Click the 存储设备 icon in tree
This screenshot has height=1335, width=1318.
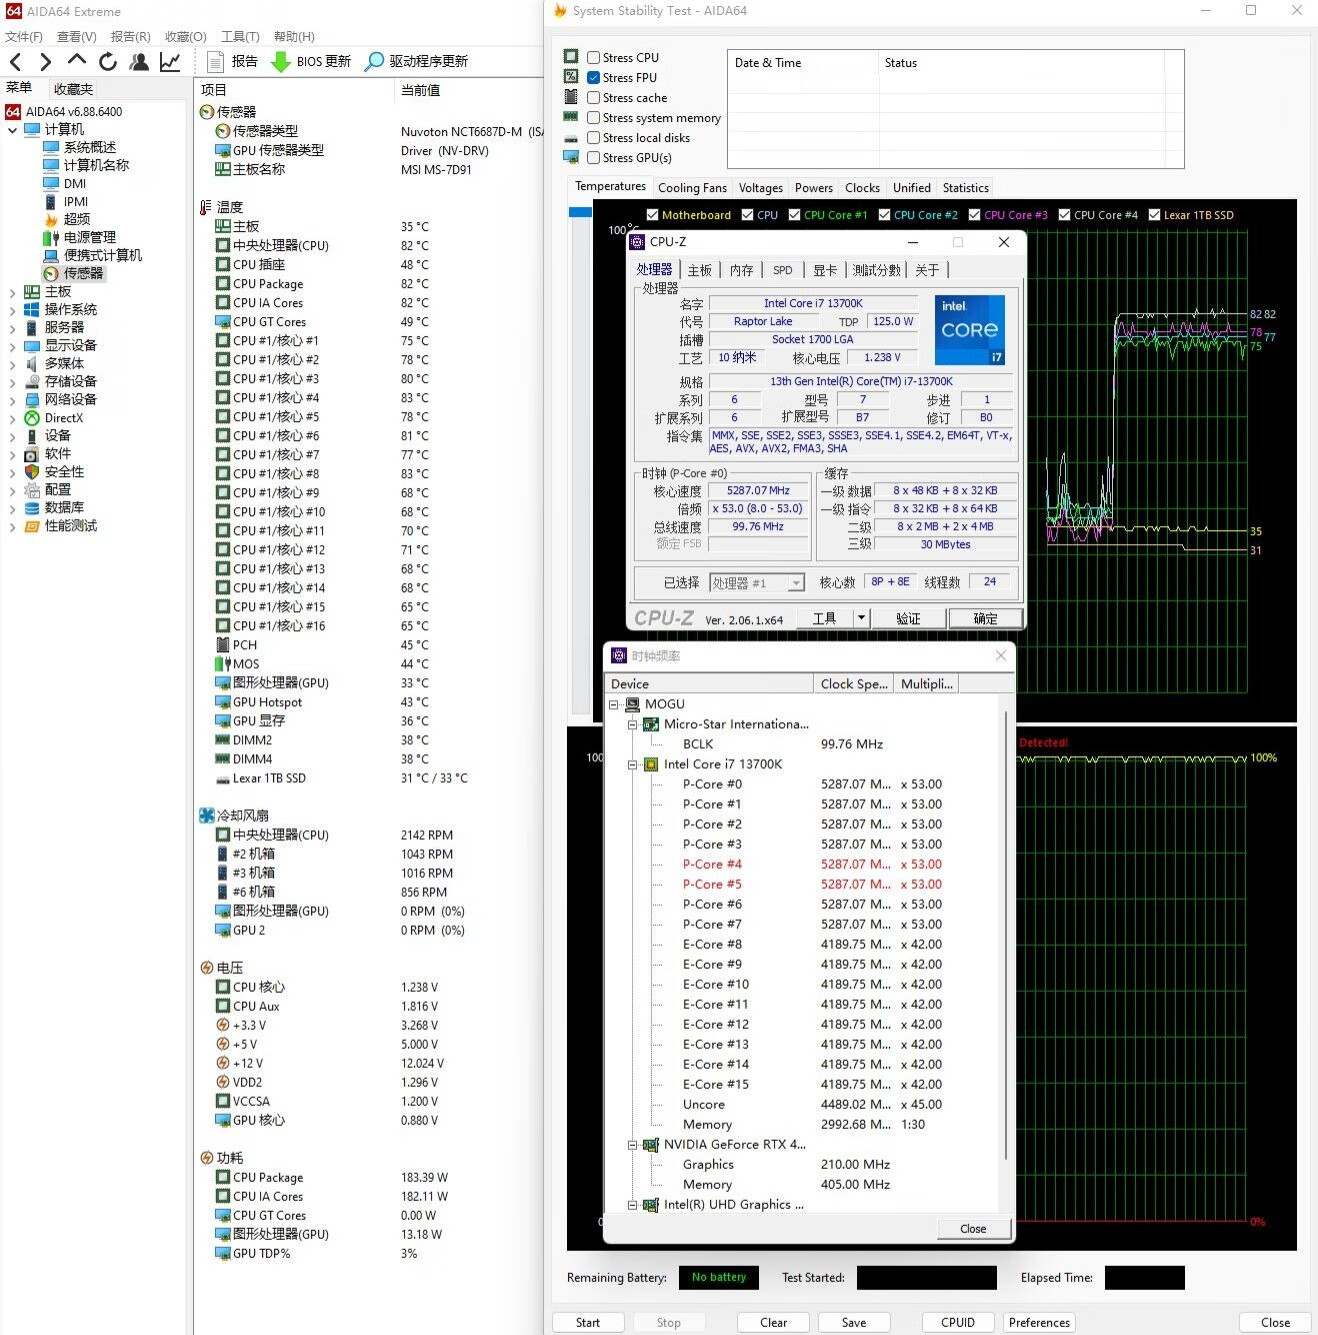tap(32, 381)
